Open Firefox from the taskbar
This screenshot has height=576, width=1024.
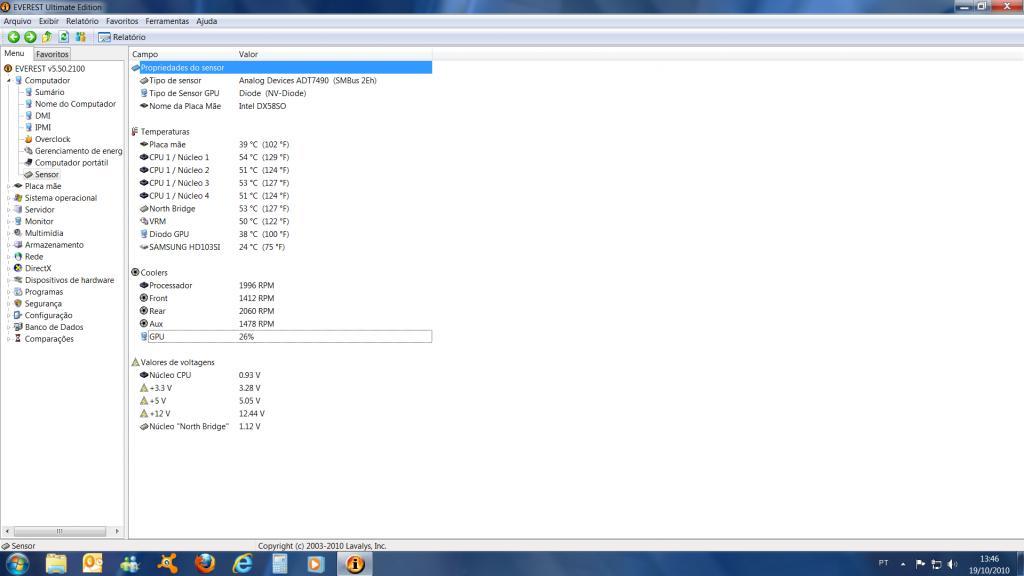[205, 564]
